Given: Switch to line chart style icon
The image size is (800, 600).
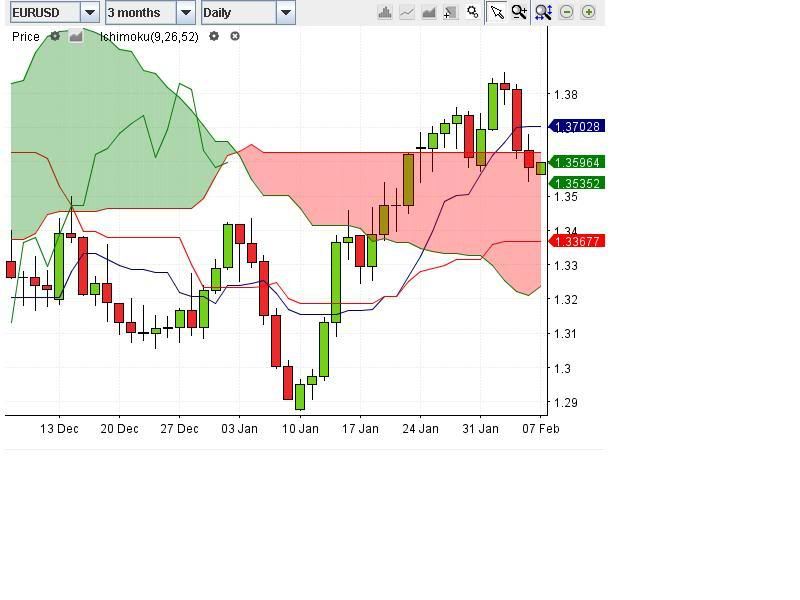Looking at the screenshot, I should click(407, 12).
